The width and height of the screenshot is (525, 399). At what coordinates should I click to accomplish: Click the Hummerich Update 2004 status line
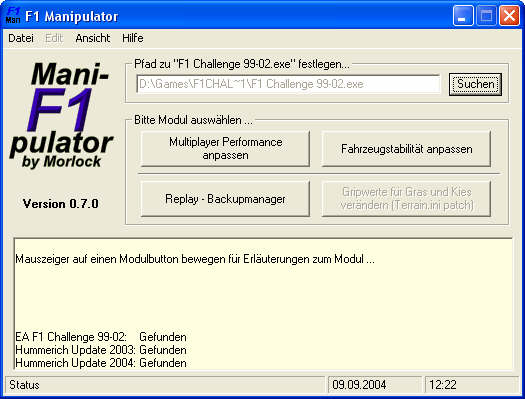point(101,363)
